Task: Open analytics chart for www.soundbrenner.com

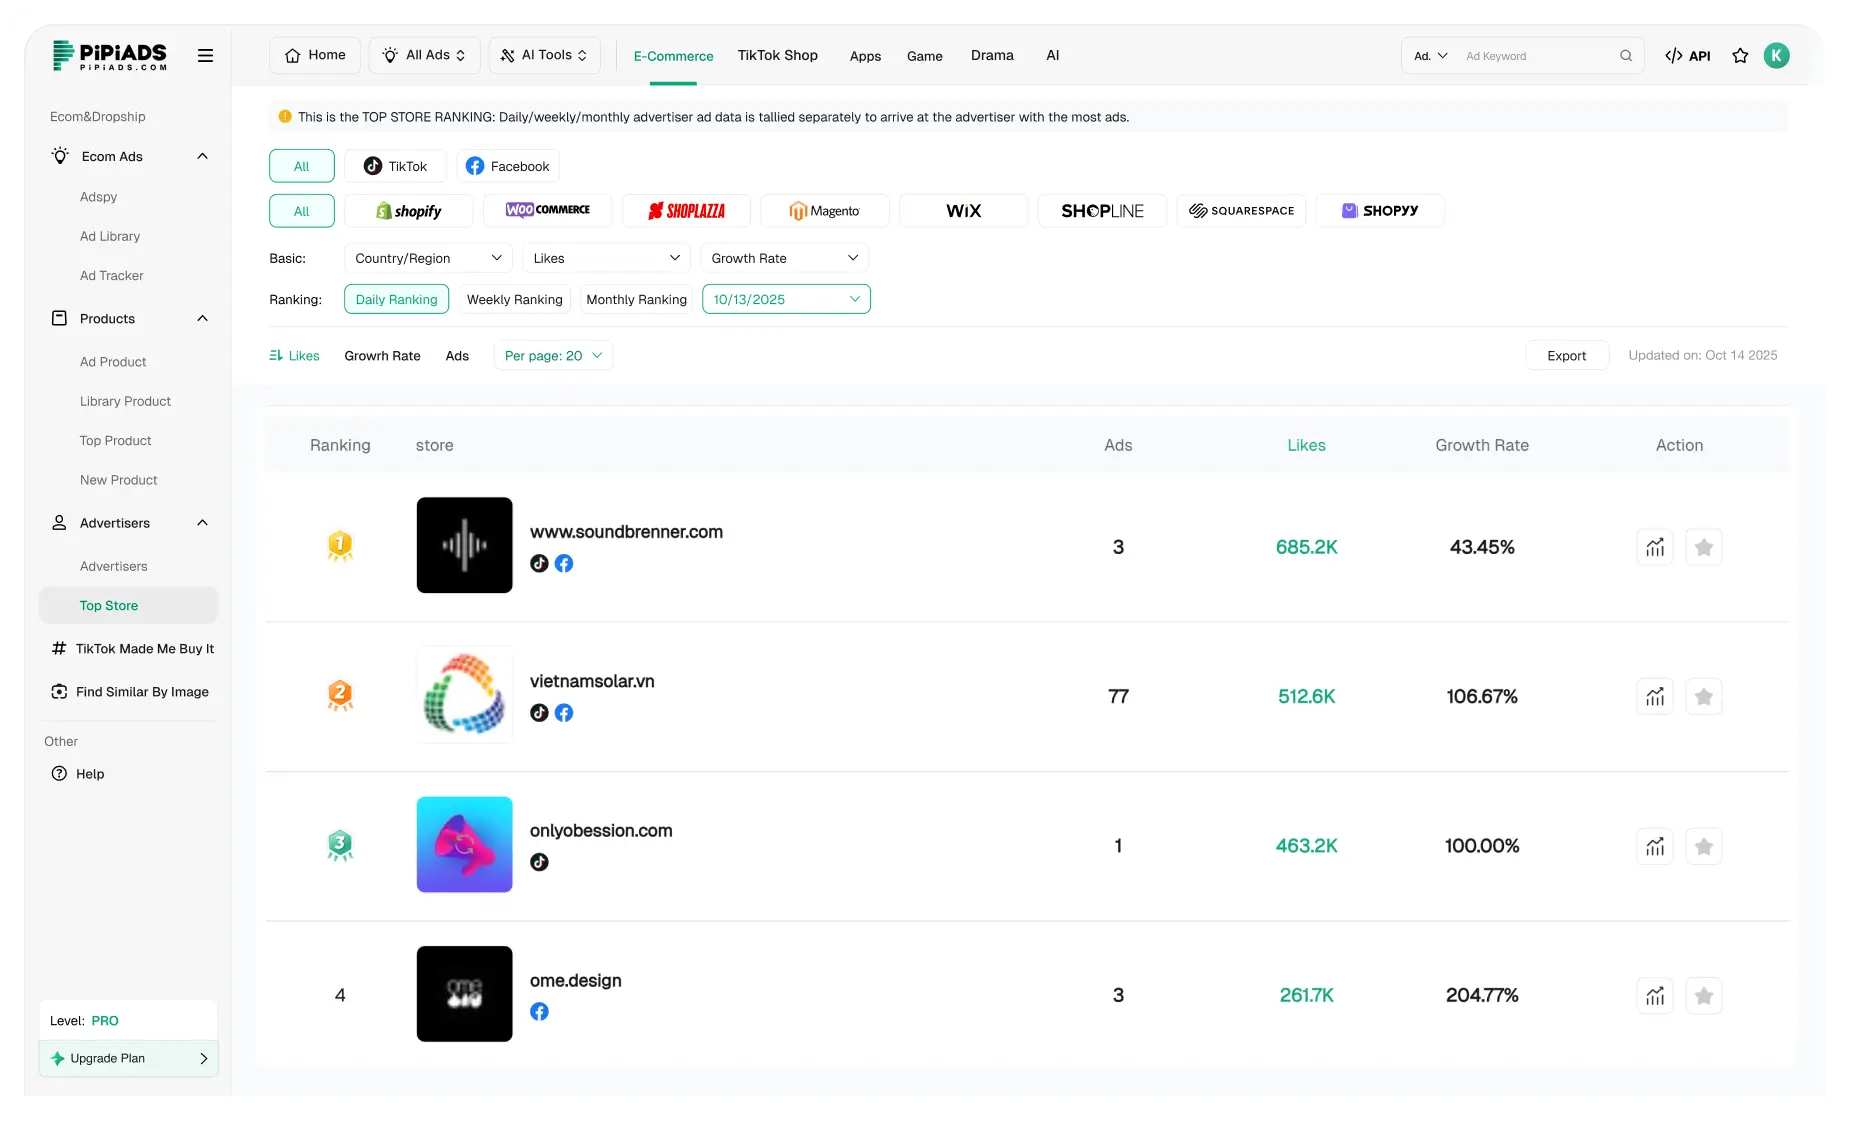Action: click(1654, 547)
